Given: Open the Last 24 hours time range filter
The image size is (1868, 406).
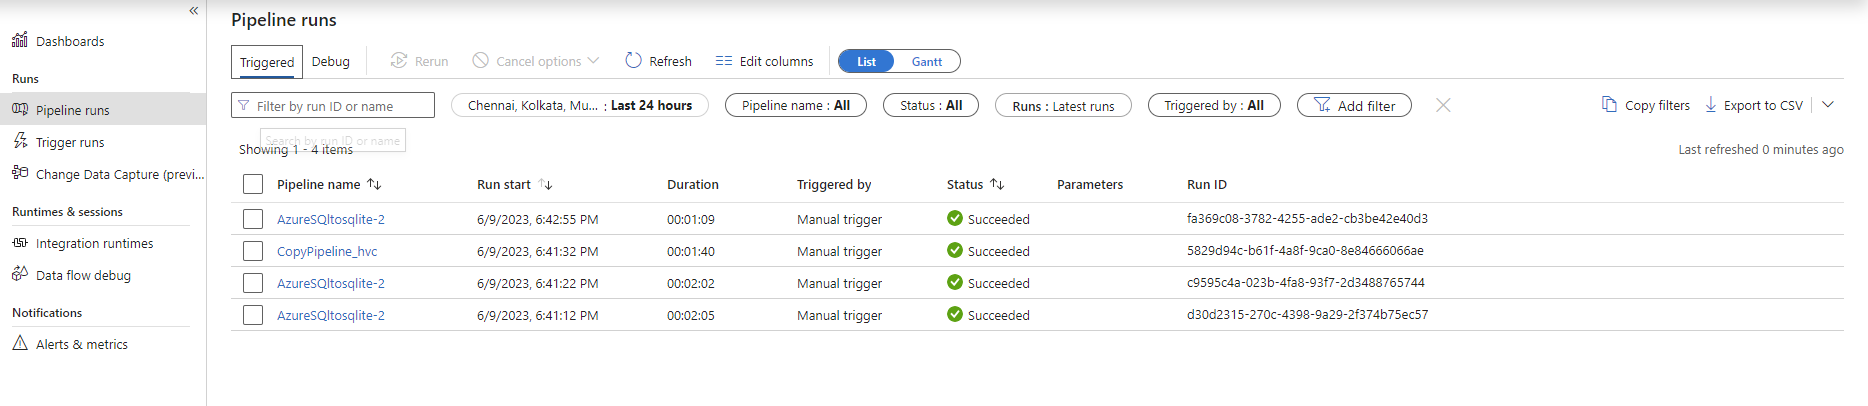Looking at the screenshot, I should pos(580,105).
